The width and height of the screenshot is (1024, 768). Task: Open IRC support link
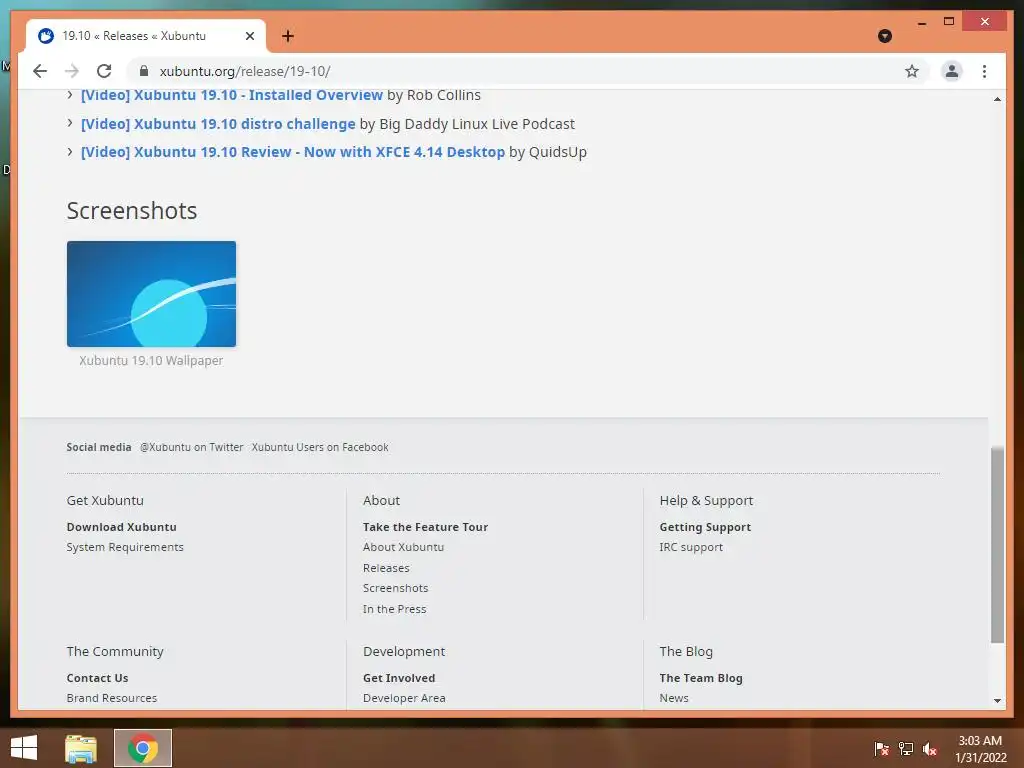(691, 547)
